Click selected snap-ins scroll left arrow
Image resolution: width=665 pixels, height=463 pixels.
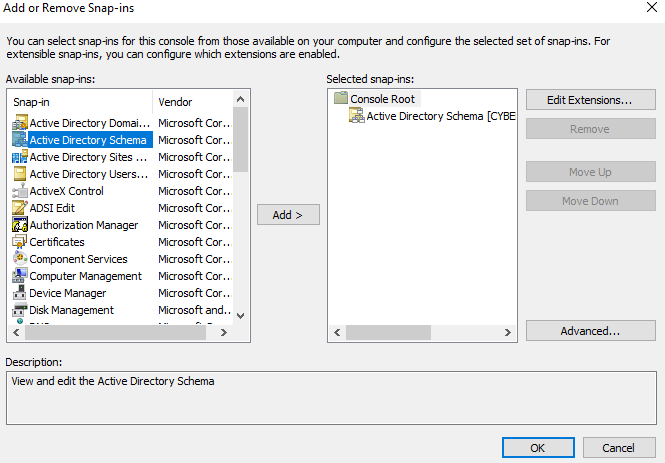coord(338,332)
